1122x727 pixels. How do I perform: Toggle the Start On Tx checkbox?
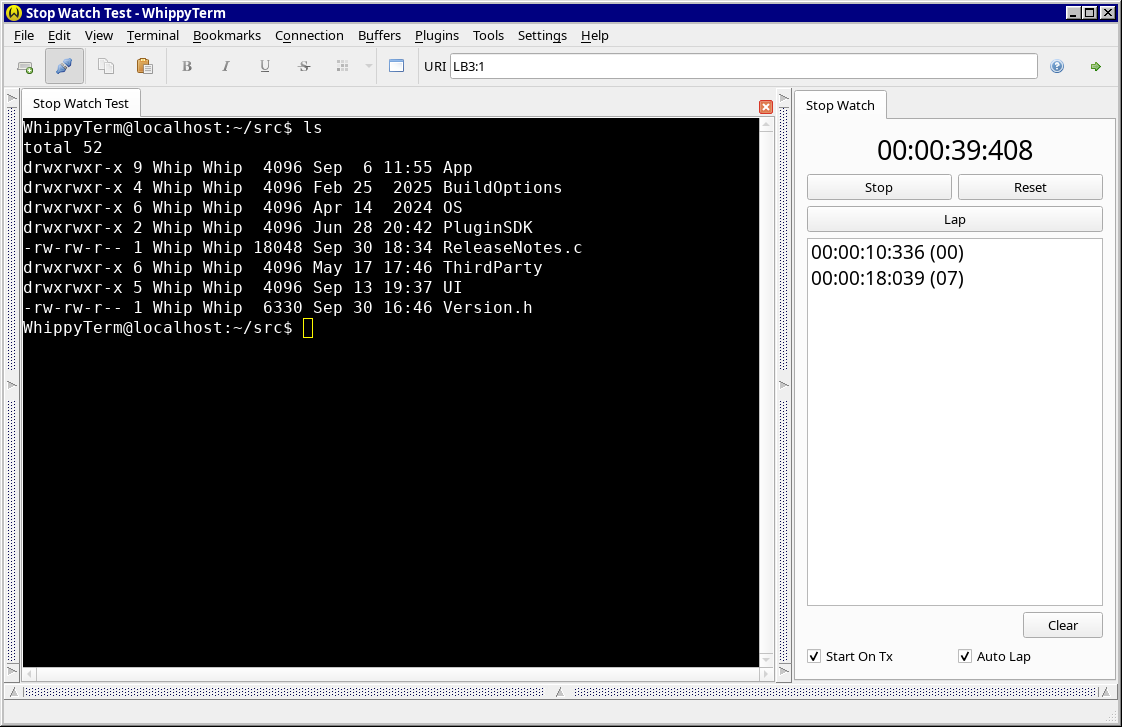coord(814,656)
